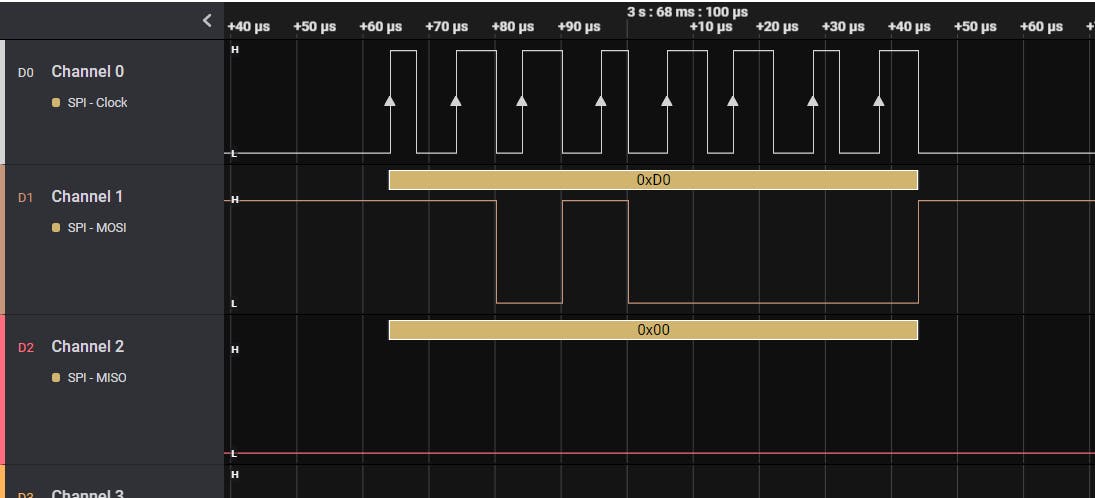Viewport: 1095px width, 498px height.
Task: Collapse the channel sidebar using the chevron
Action: click(207, 20)
